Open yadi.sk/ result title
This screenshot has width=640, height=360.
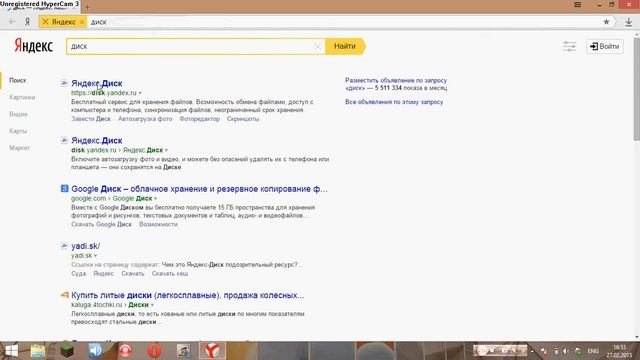pyautogui.click(x=85, y=246)
